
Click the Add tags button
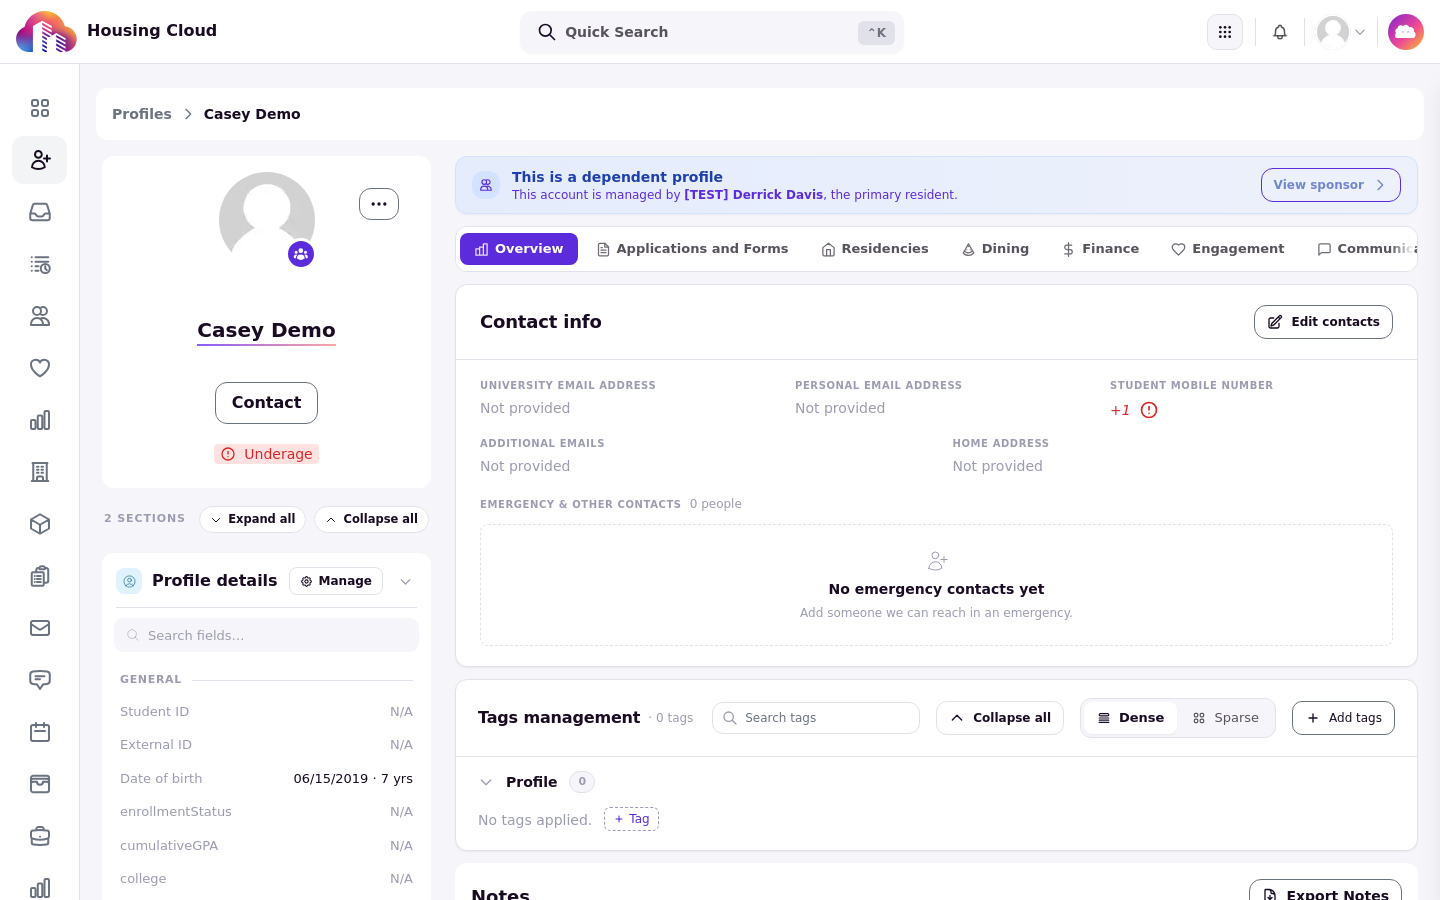tap(1343, 718)
